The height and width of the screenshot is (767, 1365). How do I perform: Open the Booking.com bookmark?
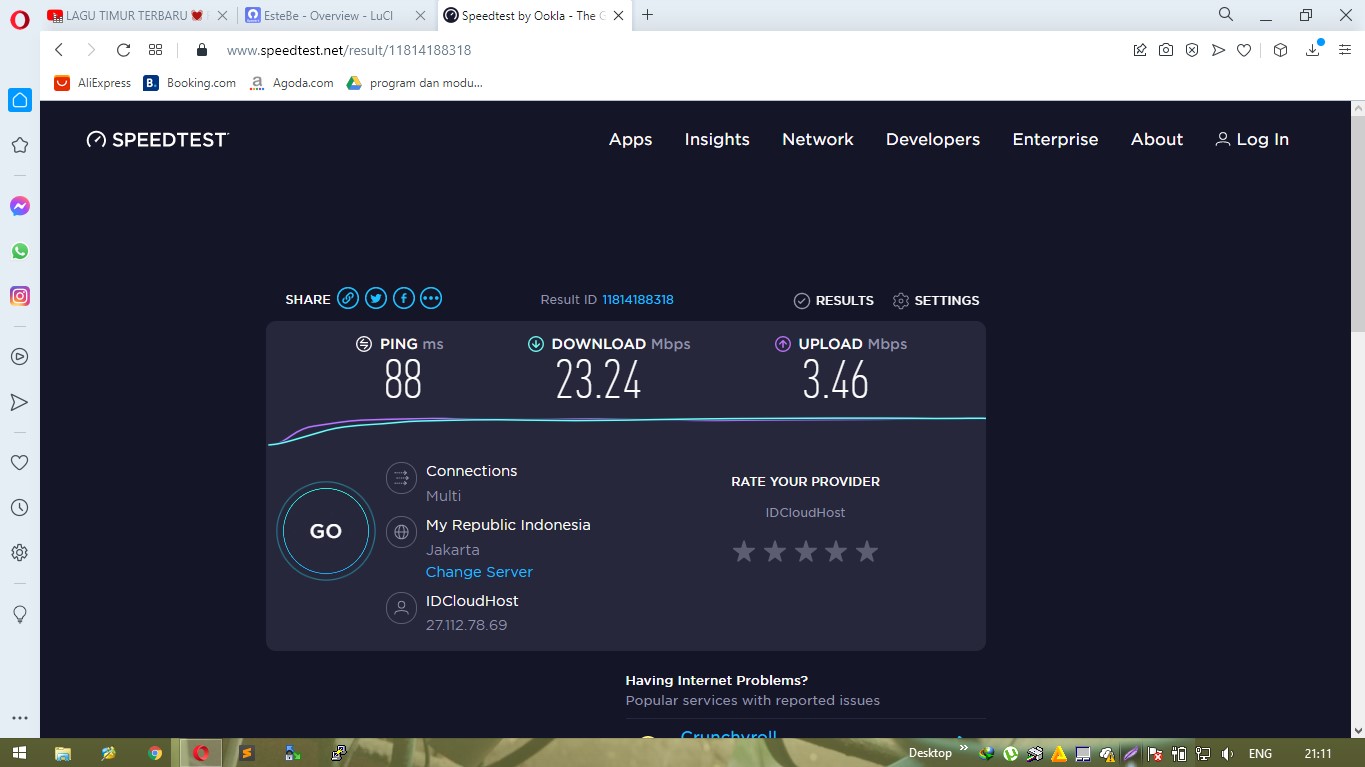click(190, 83)
